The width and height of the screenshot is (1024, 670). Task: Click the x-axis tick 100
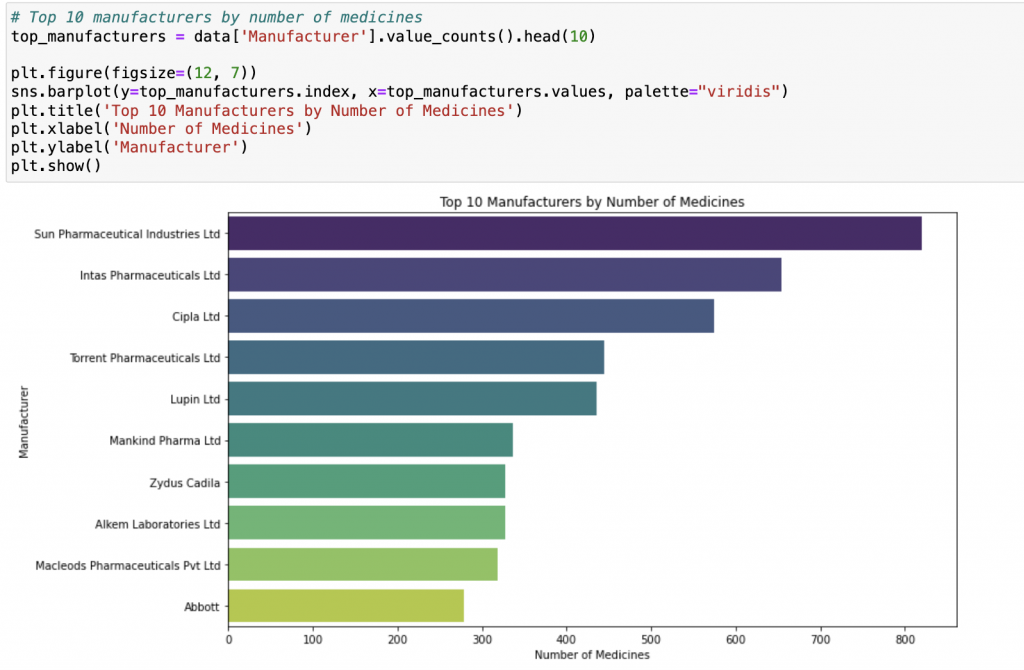pyautogui.click(x=313, y=640)
